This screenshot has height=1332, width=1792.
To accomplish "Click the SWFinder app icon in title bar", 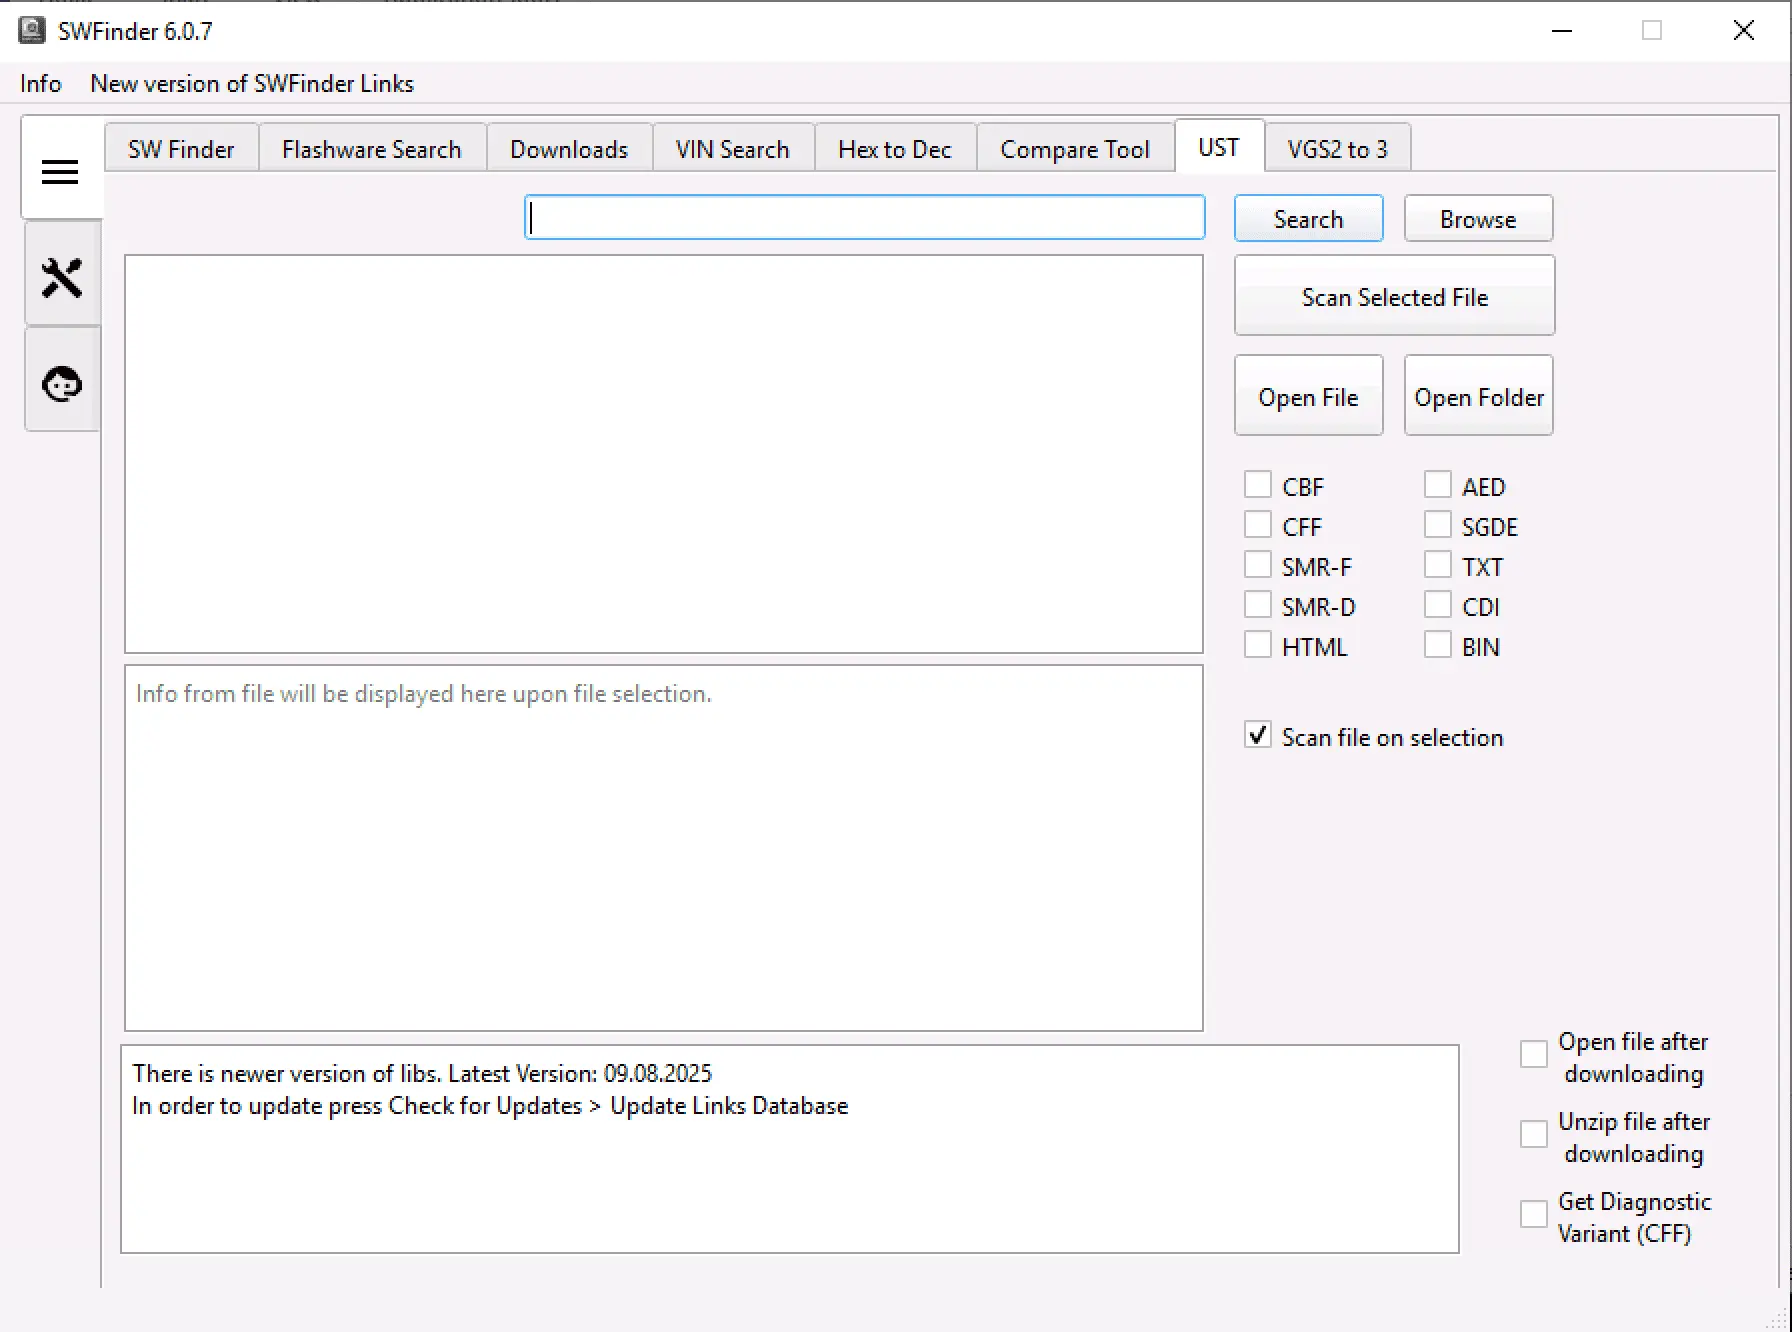I will (x=32, y=30).
